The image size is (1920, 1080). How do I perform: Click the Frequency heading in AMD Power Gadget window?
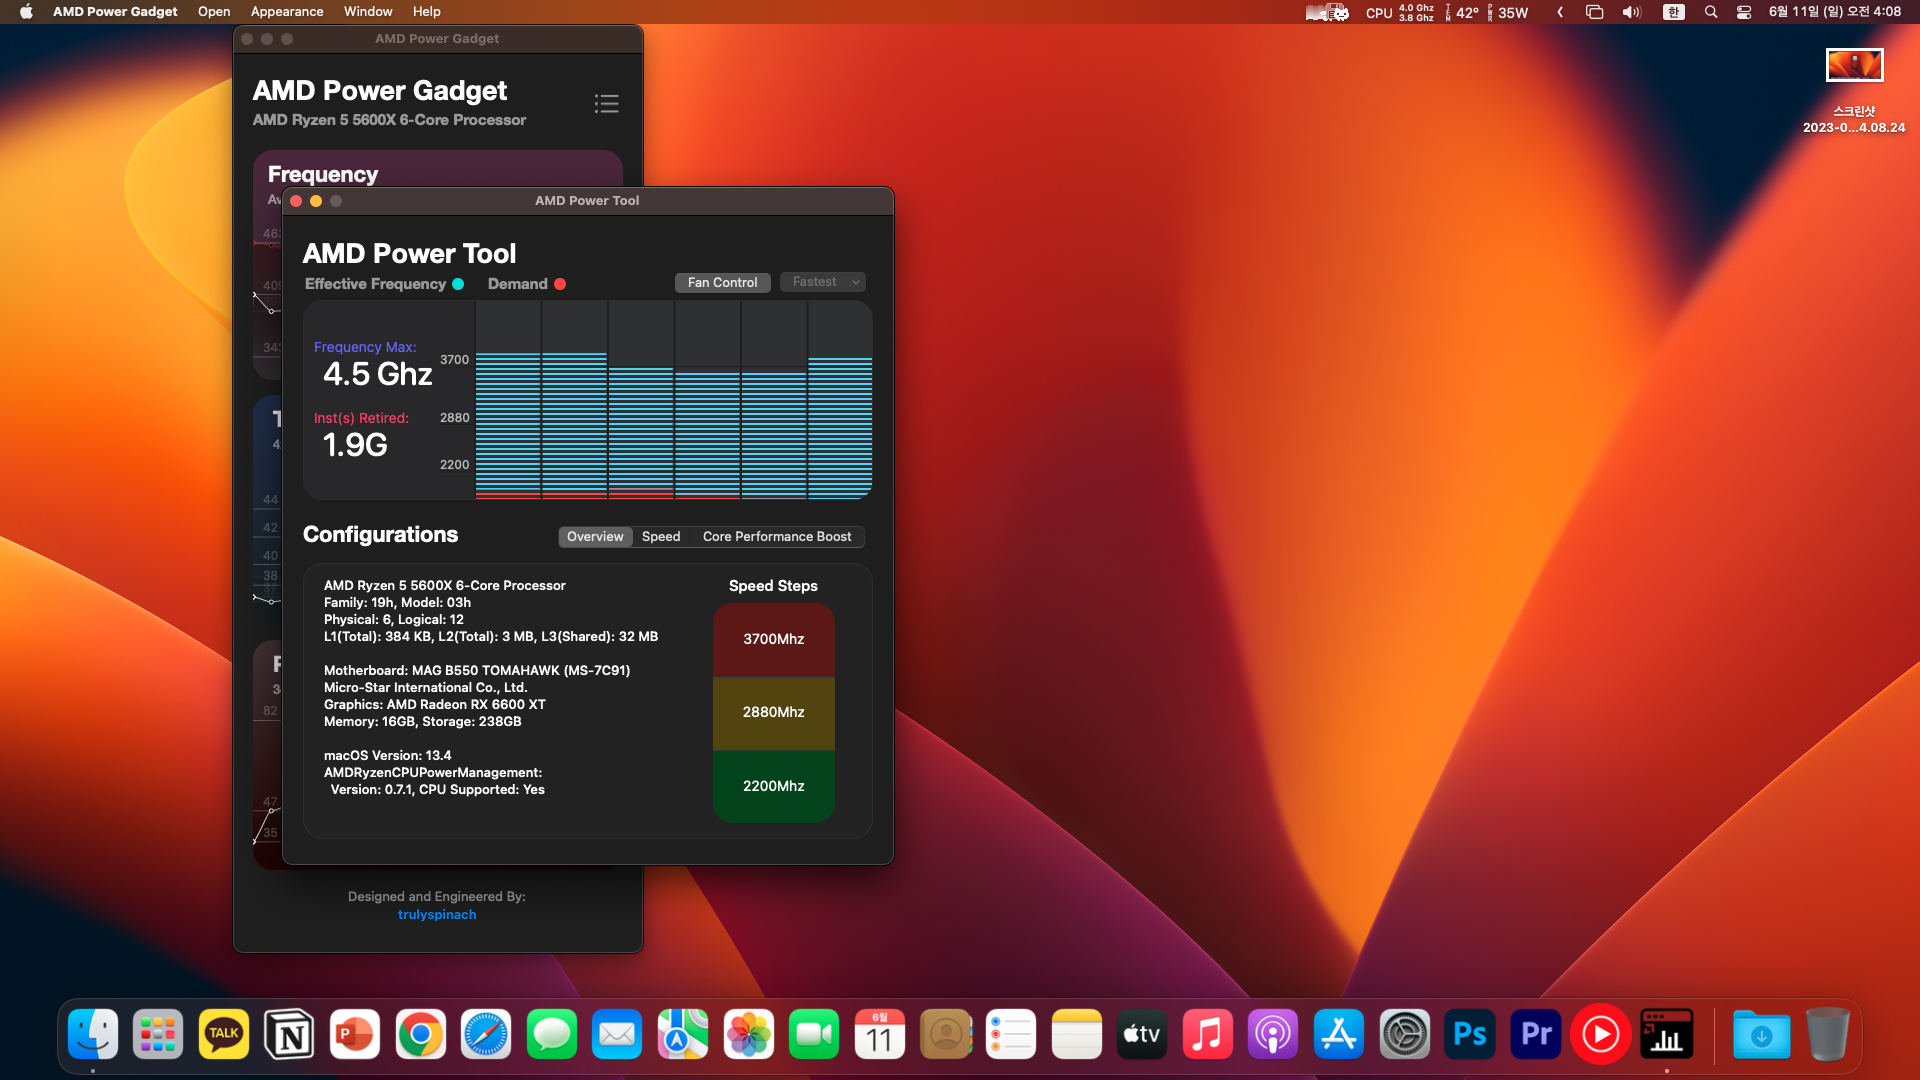323,174
